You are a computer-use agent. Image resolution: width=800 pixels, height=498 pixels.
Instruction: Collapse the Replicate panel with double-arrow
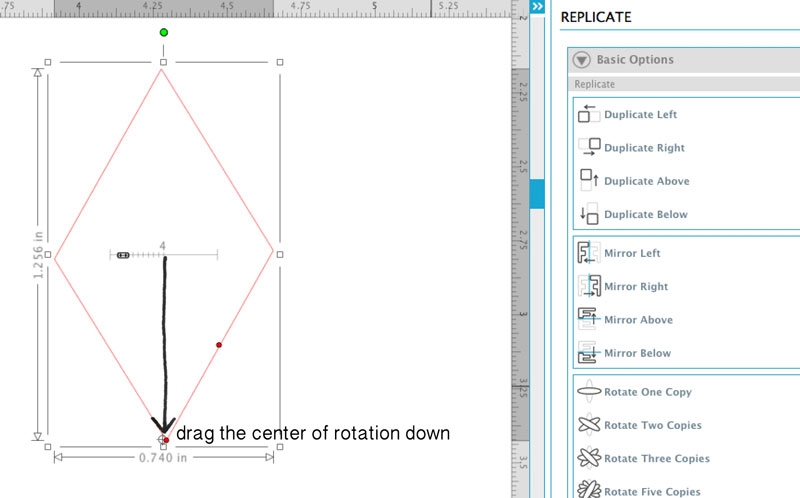(537, 6)
